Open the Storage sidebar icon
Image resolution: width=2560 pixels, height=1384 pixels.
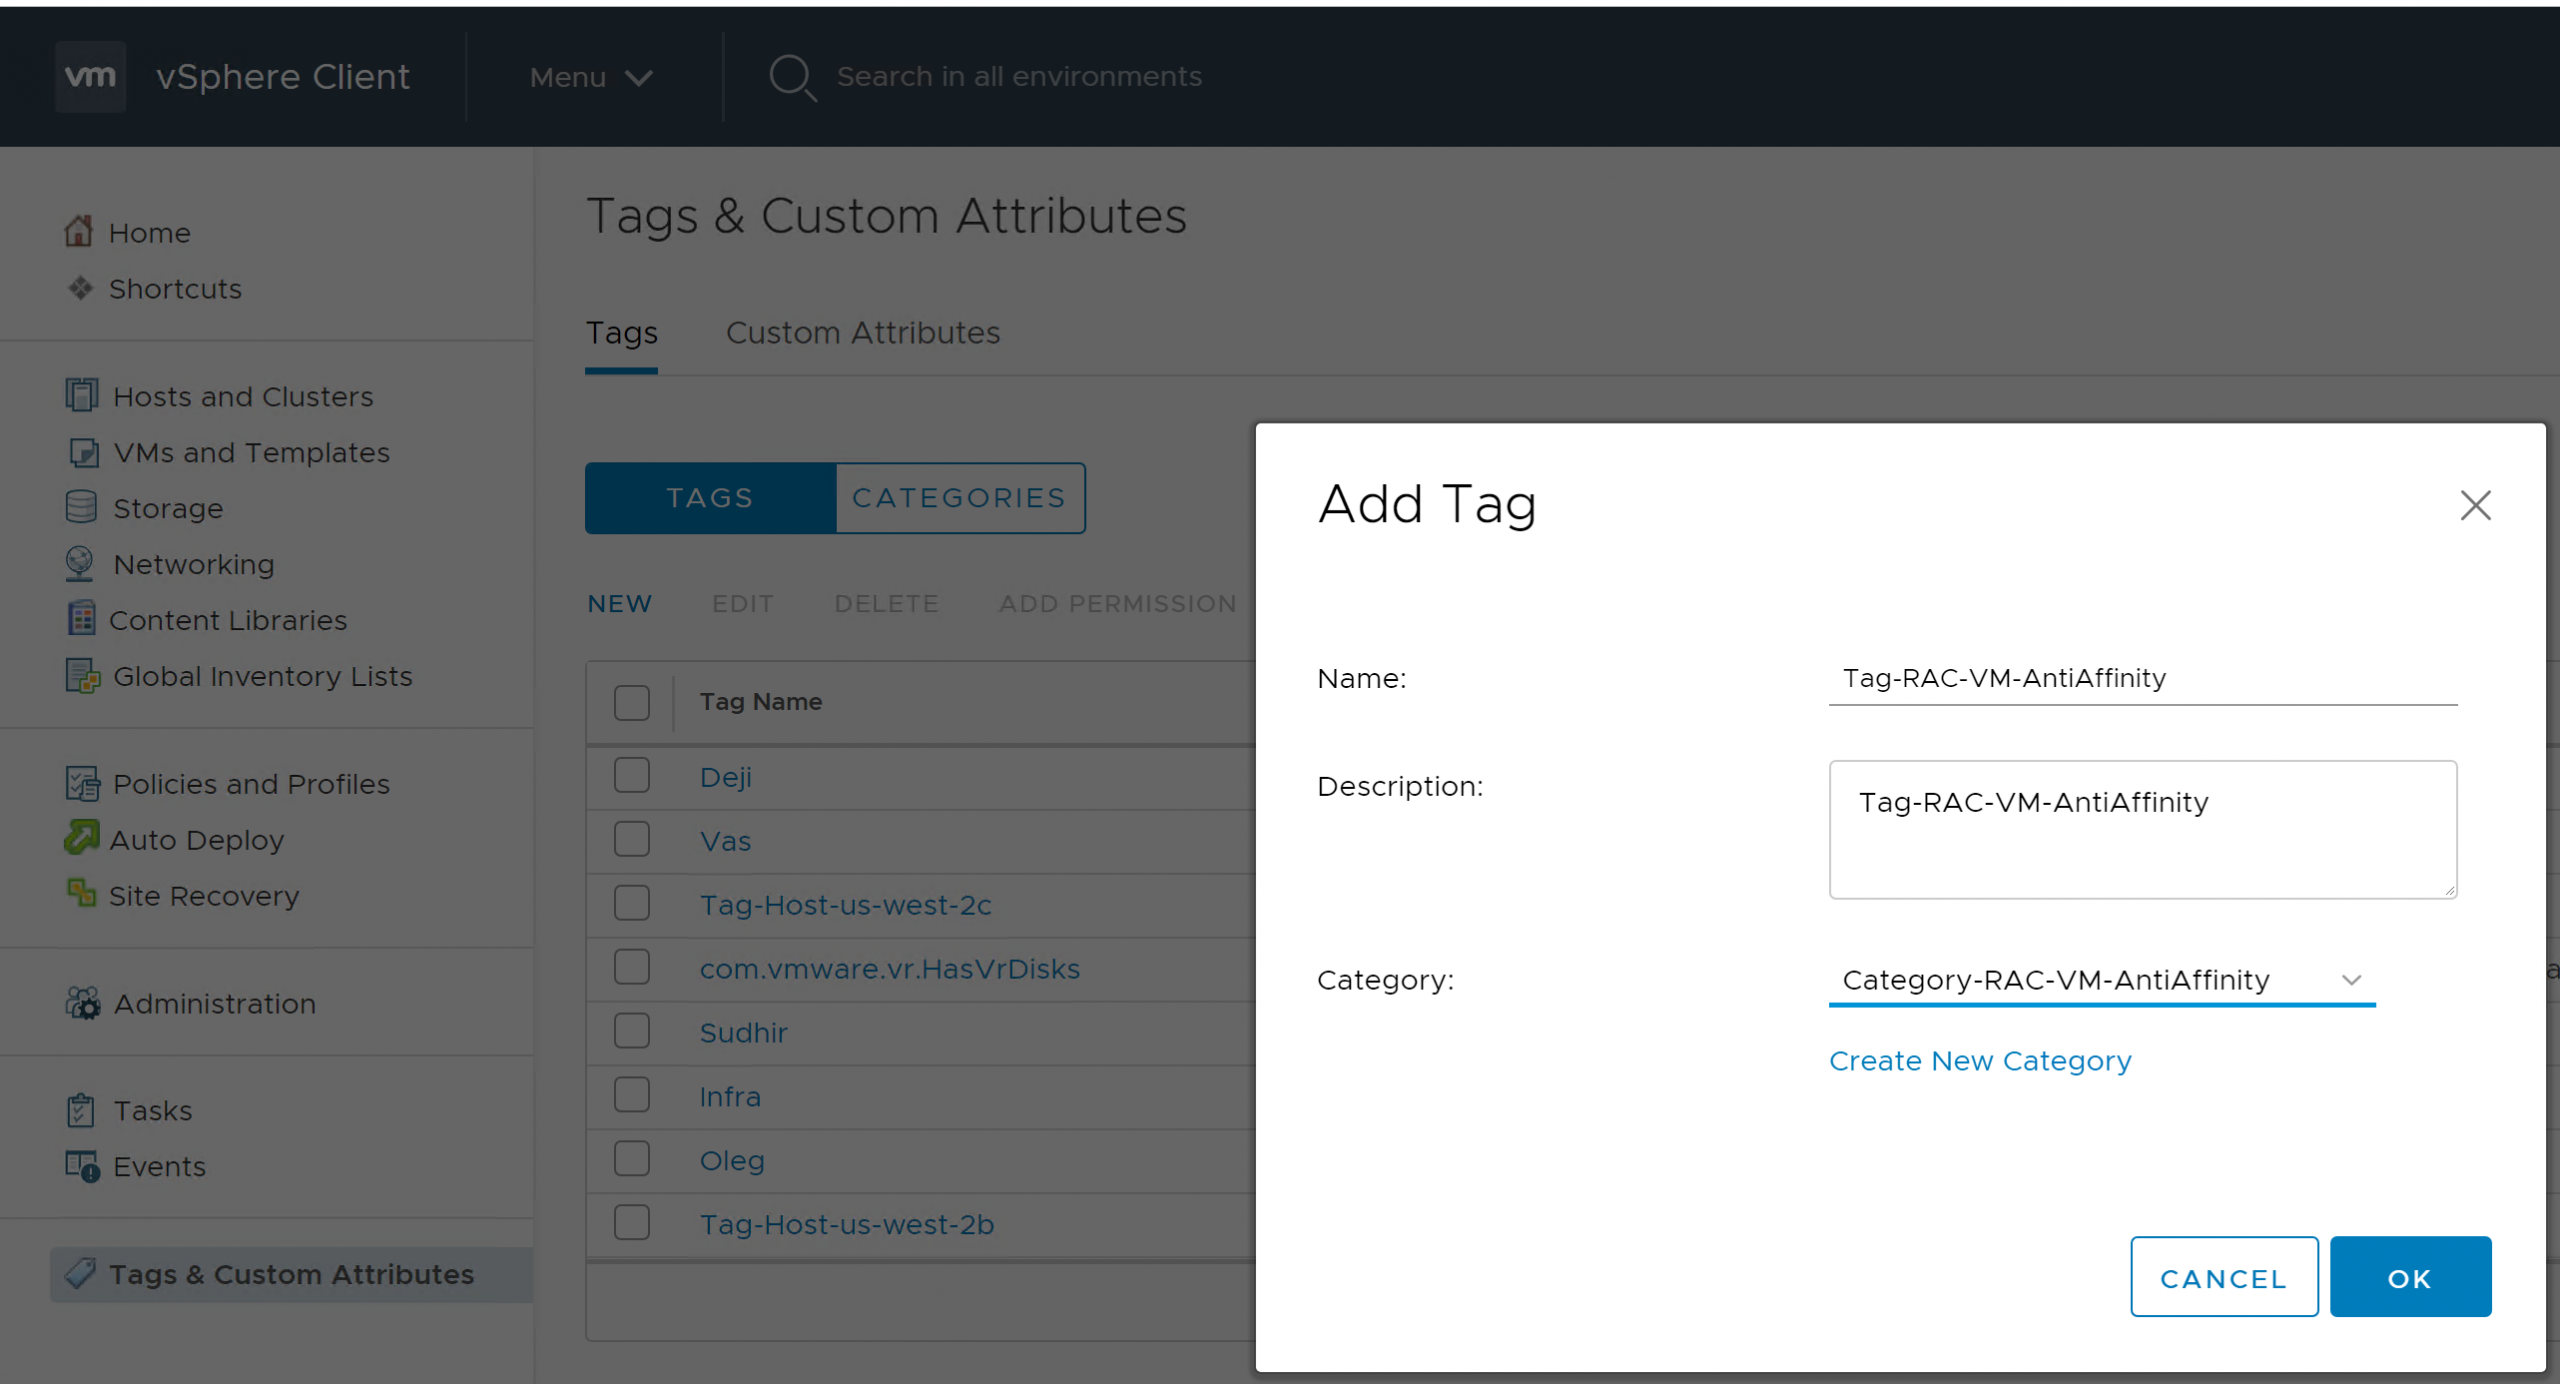(82, 508)
